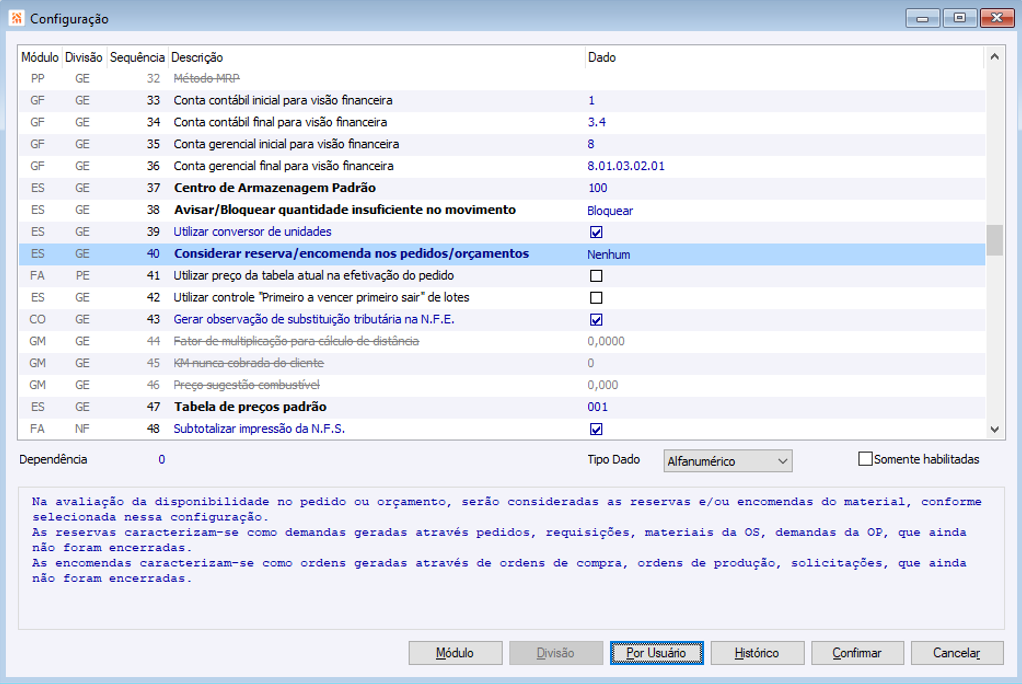Click Confirmar to save configuration
Viewport: 1022px width, 684px height.
tap(857, 653)
